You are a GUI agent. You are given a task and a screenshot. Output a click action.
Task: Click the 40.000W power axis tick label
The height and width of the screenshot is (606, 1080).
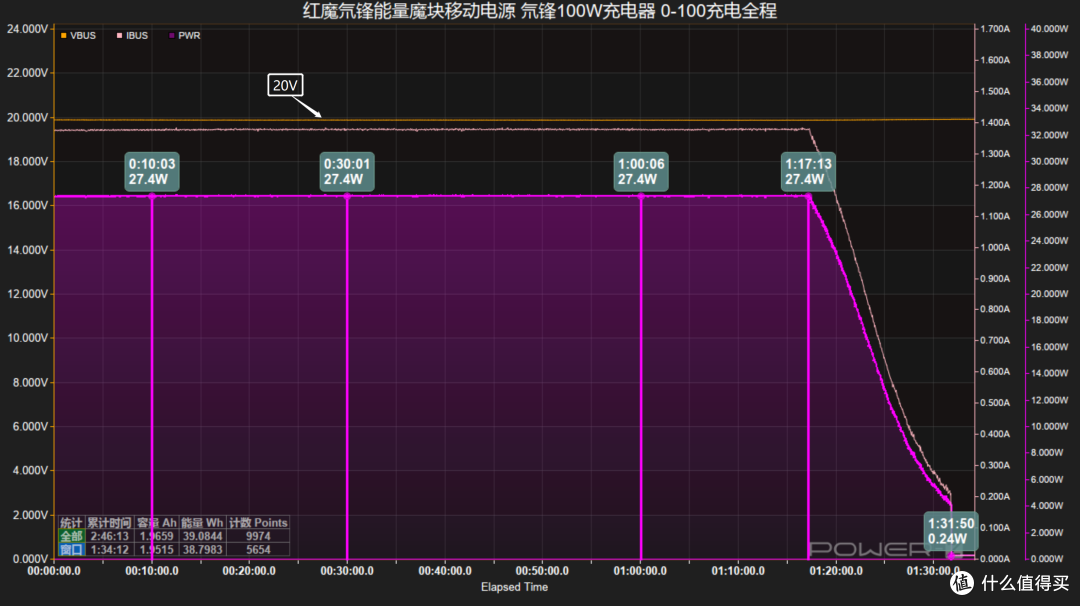click(x=1049, y=29)
